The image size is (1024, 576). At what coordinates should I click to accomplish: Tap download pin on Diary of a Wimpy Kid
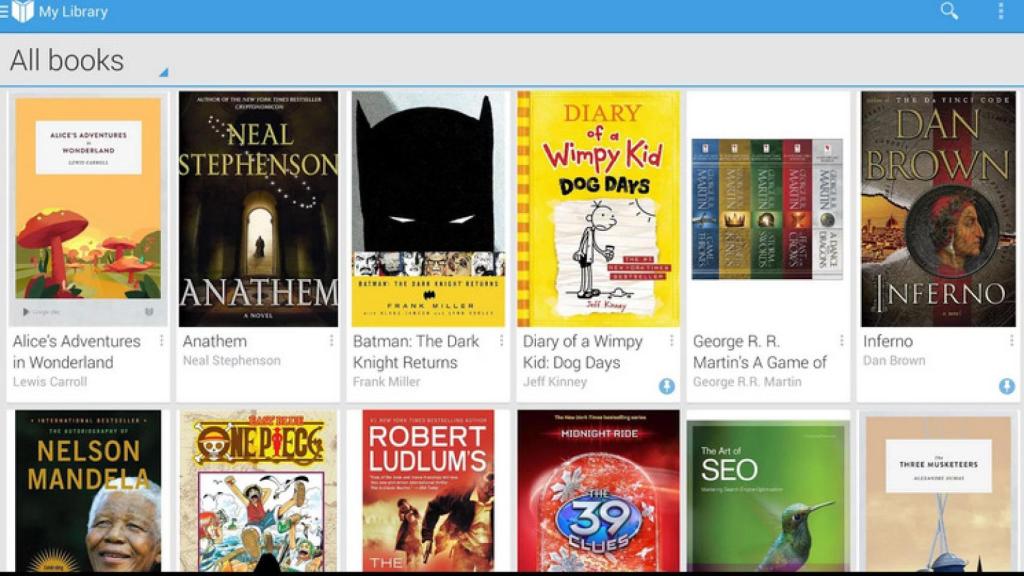666,386
